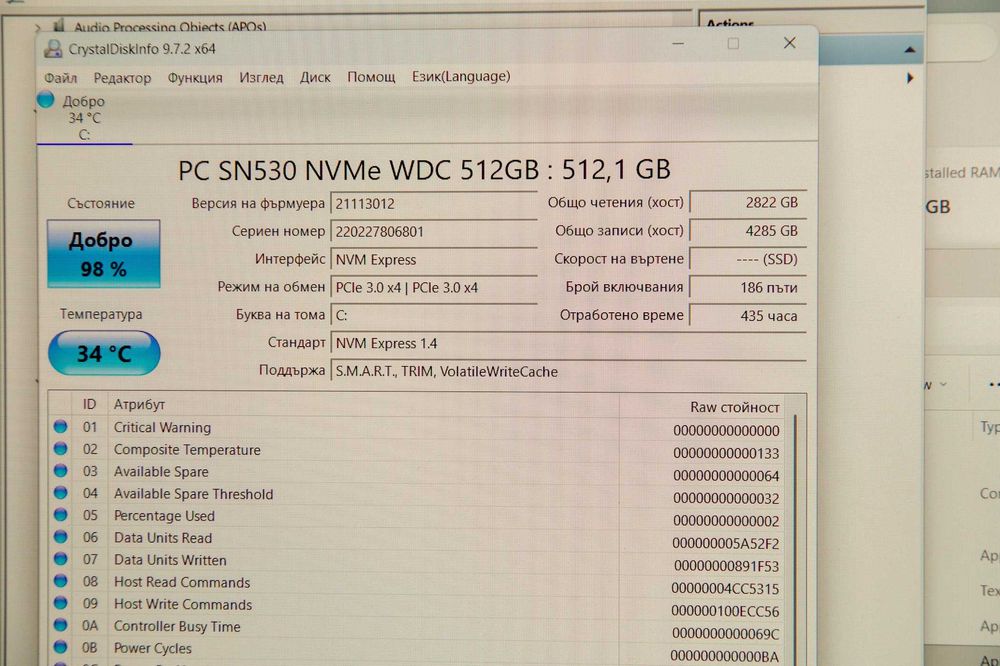Viewport: 1000px width, 666px height.
Task: Open the Помощ menu
Action: (x=371, y=77)
